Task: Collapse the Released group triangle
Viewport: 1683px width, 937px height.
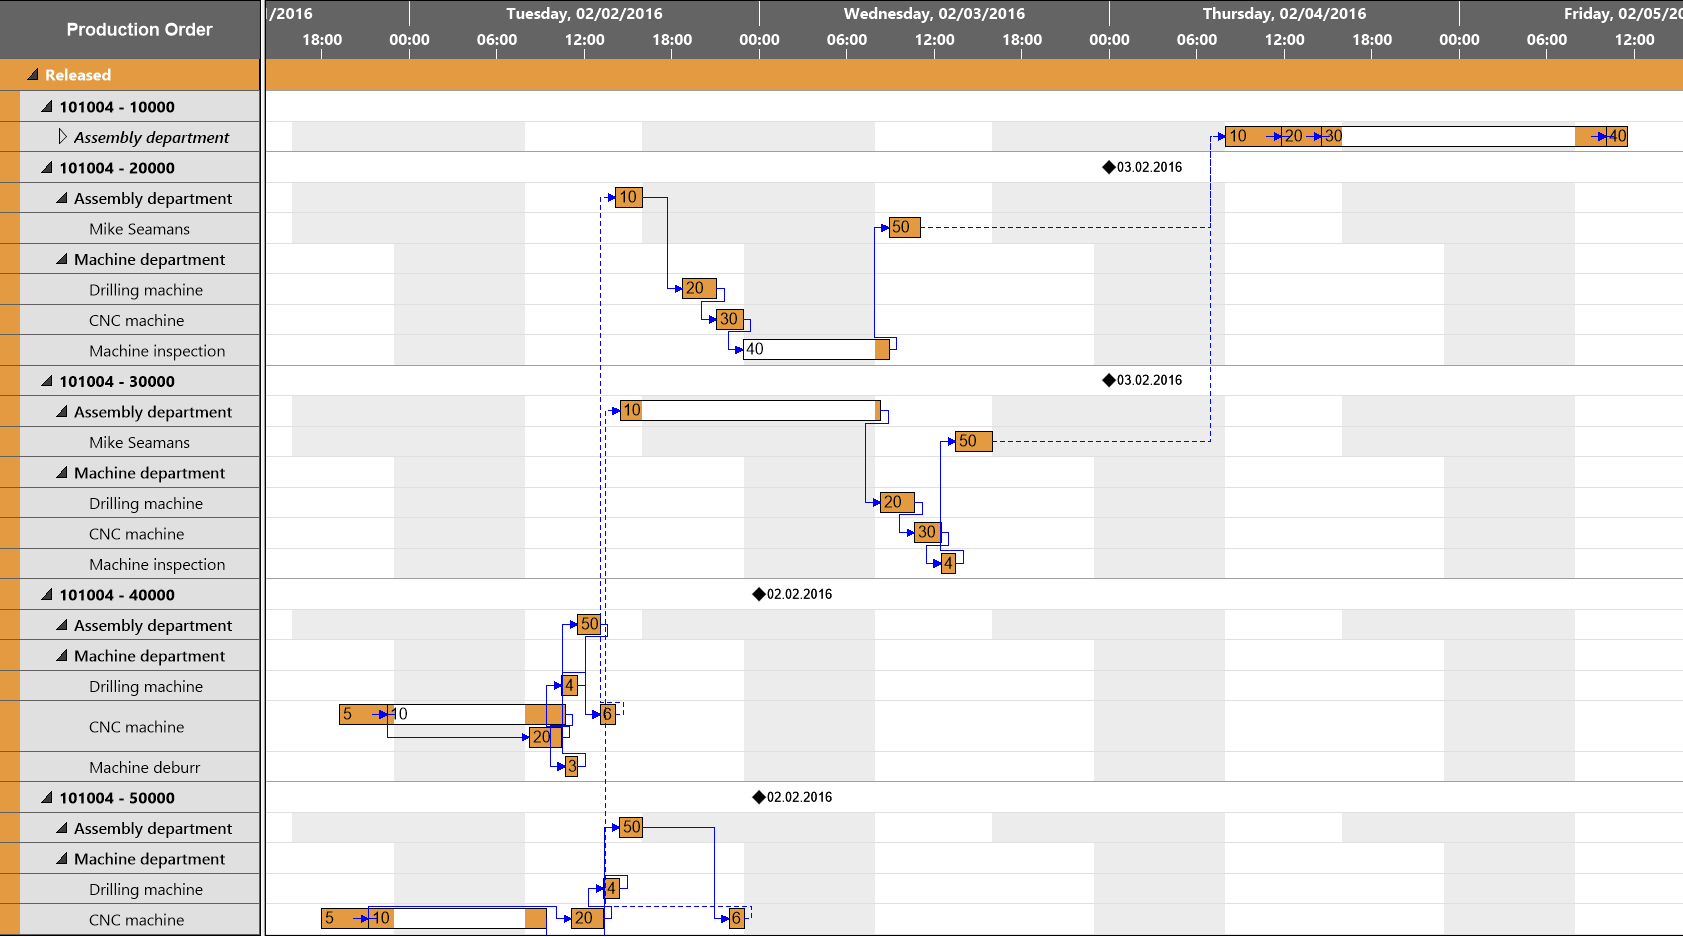Action: 33,75
